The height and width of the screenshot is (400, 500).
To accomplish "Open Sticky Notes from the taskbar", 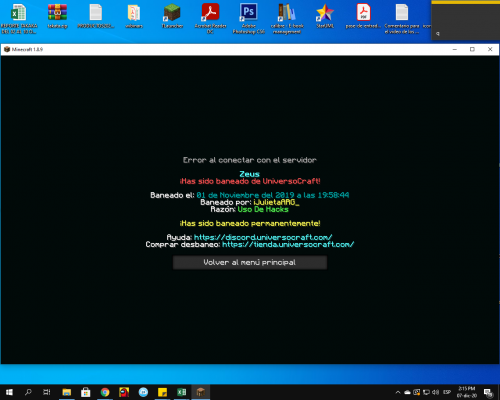I will (x=162, y=392).
